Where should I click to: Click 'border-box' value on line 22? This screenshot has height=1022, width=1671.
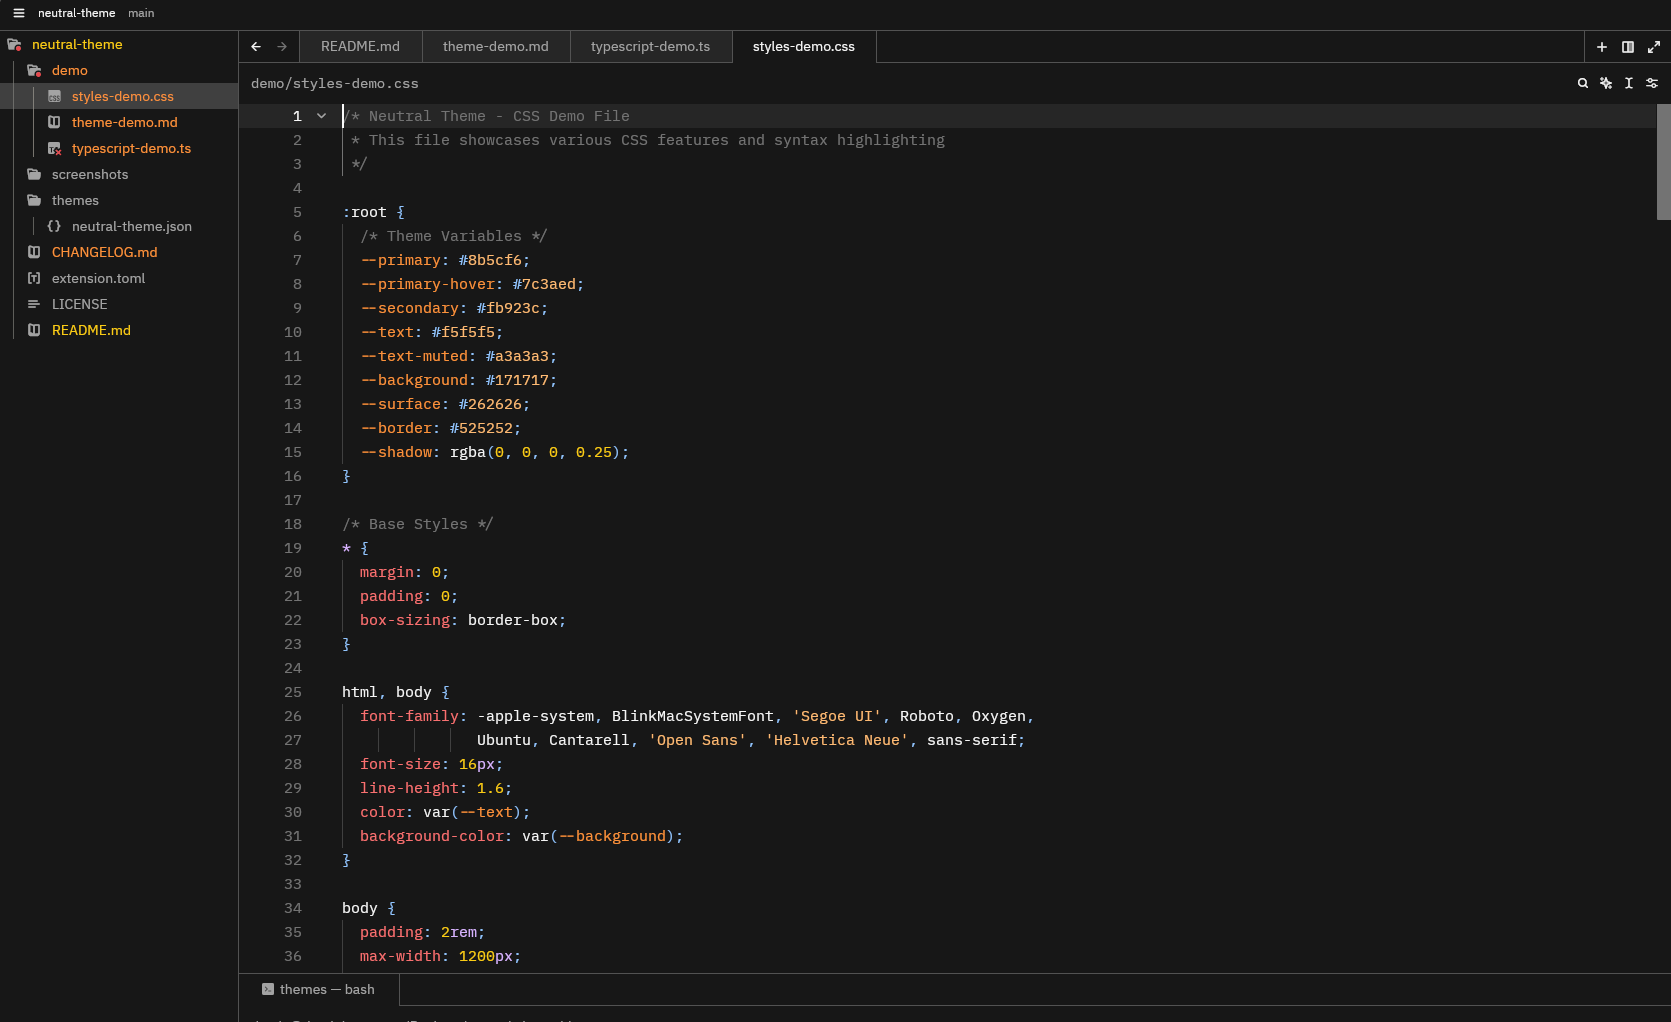point(513,620)
